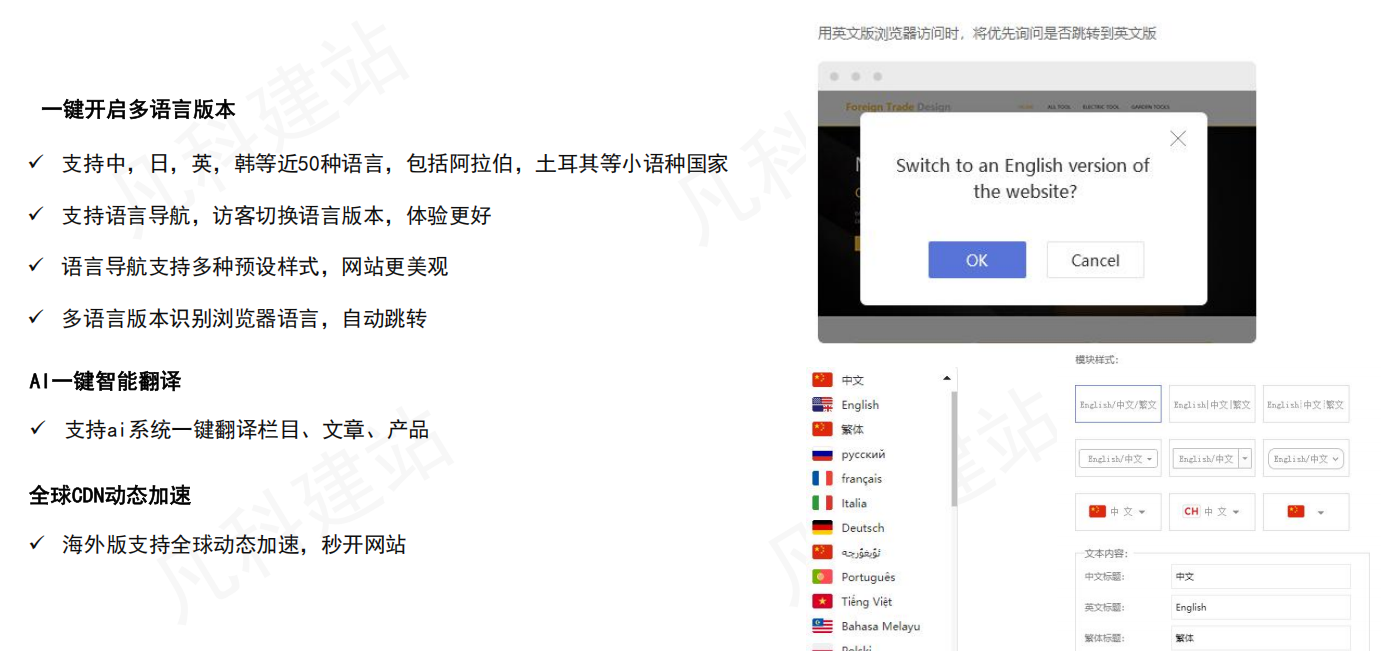The image size is (1395, 651).
Task: Click the line 支持语言导航，访客切换语言版本
Action: 277,216
